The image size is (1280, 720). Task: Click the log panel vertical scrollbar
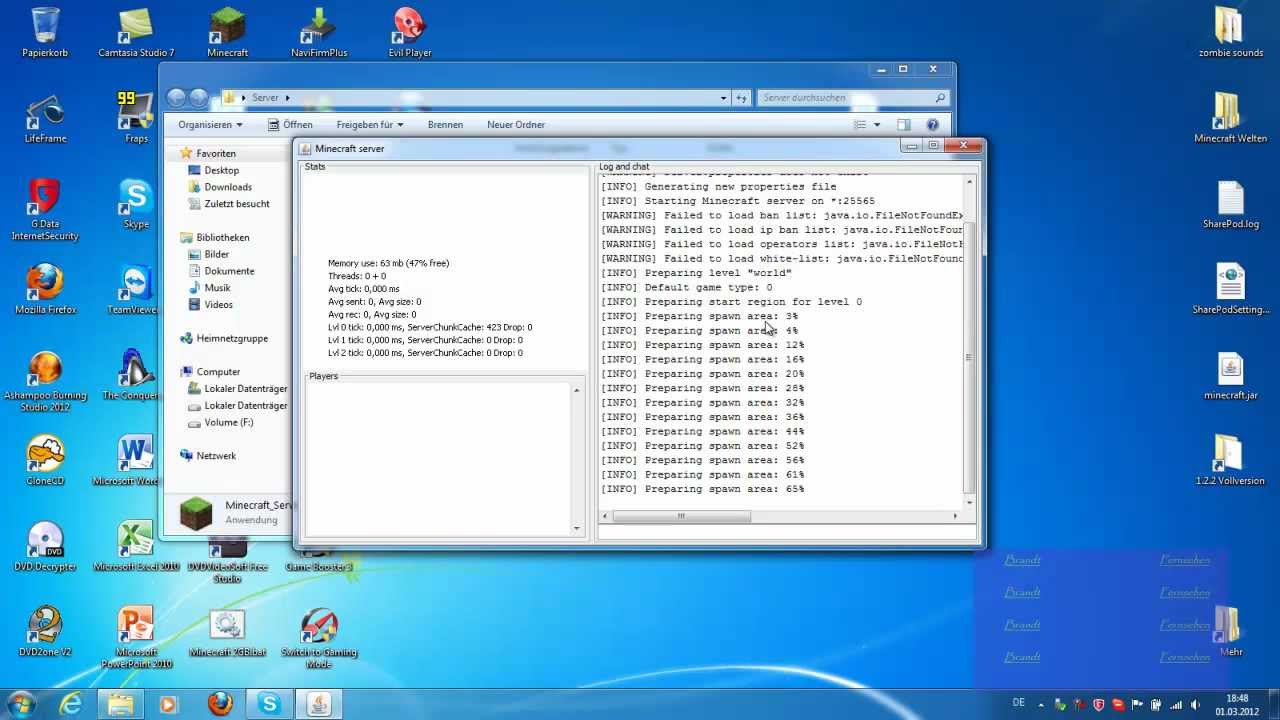click(x=968, y=340)
